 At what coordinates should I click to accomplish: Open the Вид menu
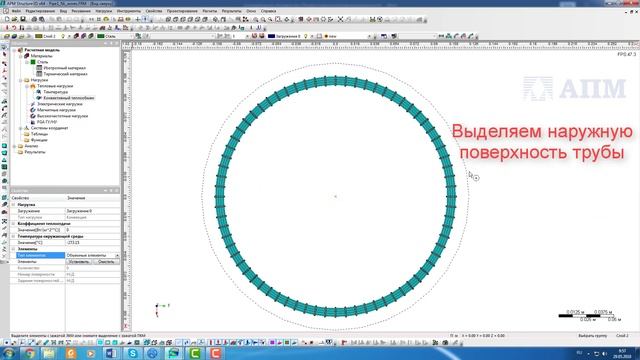(x=63, y=11)
